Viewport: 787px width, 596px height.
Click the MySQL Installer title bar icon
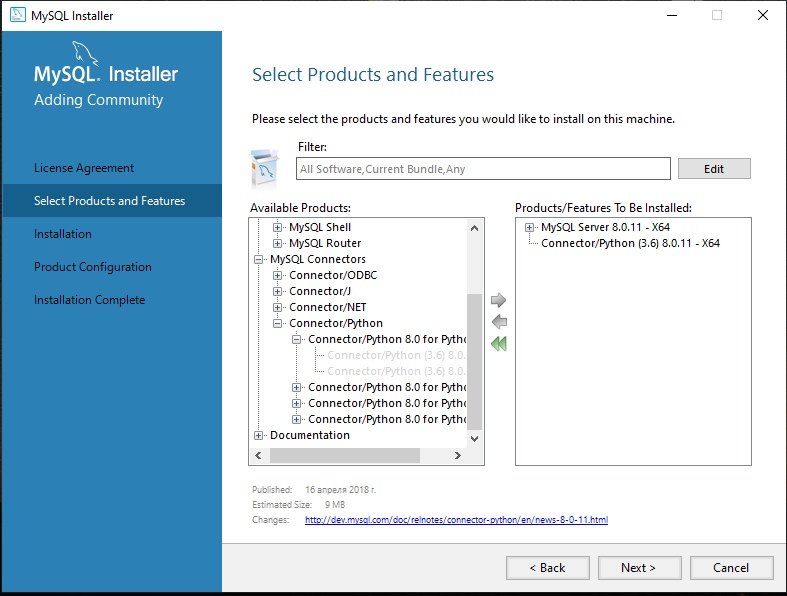(x=18, y=15)
